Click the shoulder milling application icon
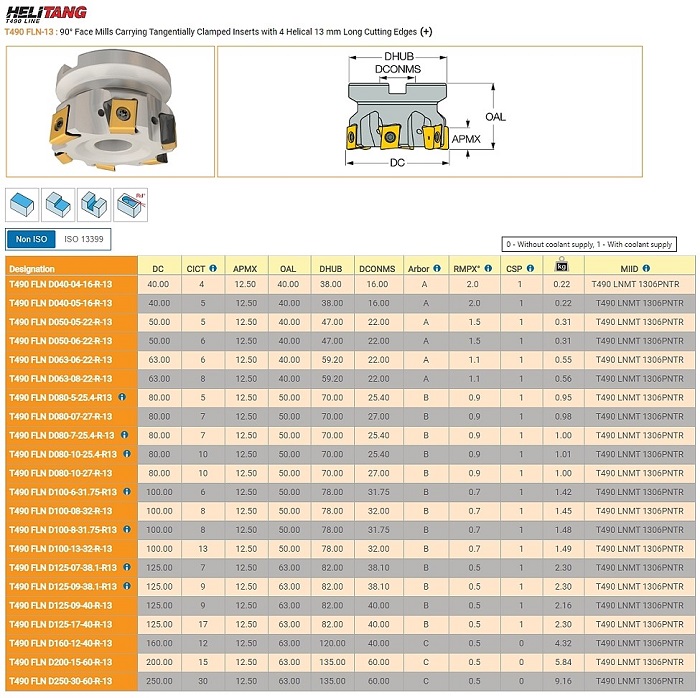The width and height of the screenshot is (700, 698). [x=58, y=205]
